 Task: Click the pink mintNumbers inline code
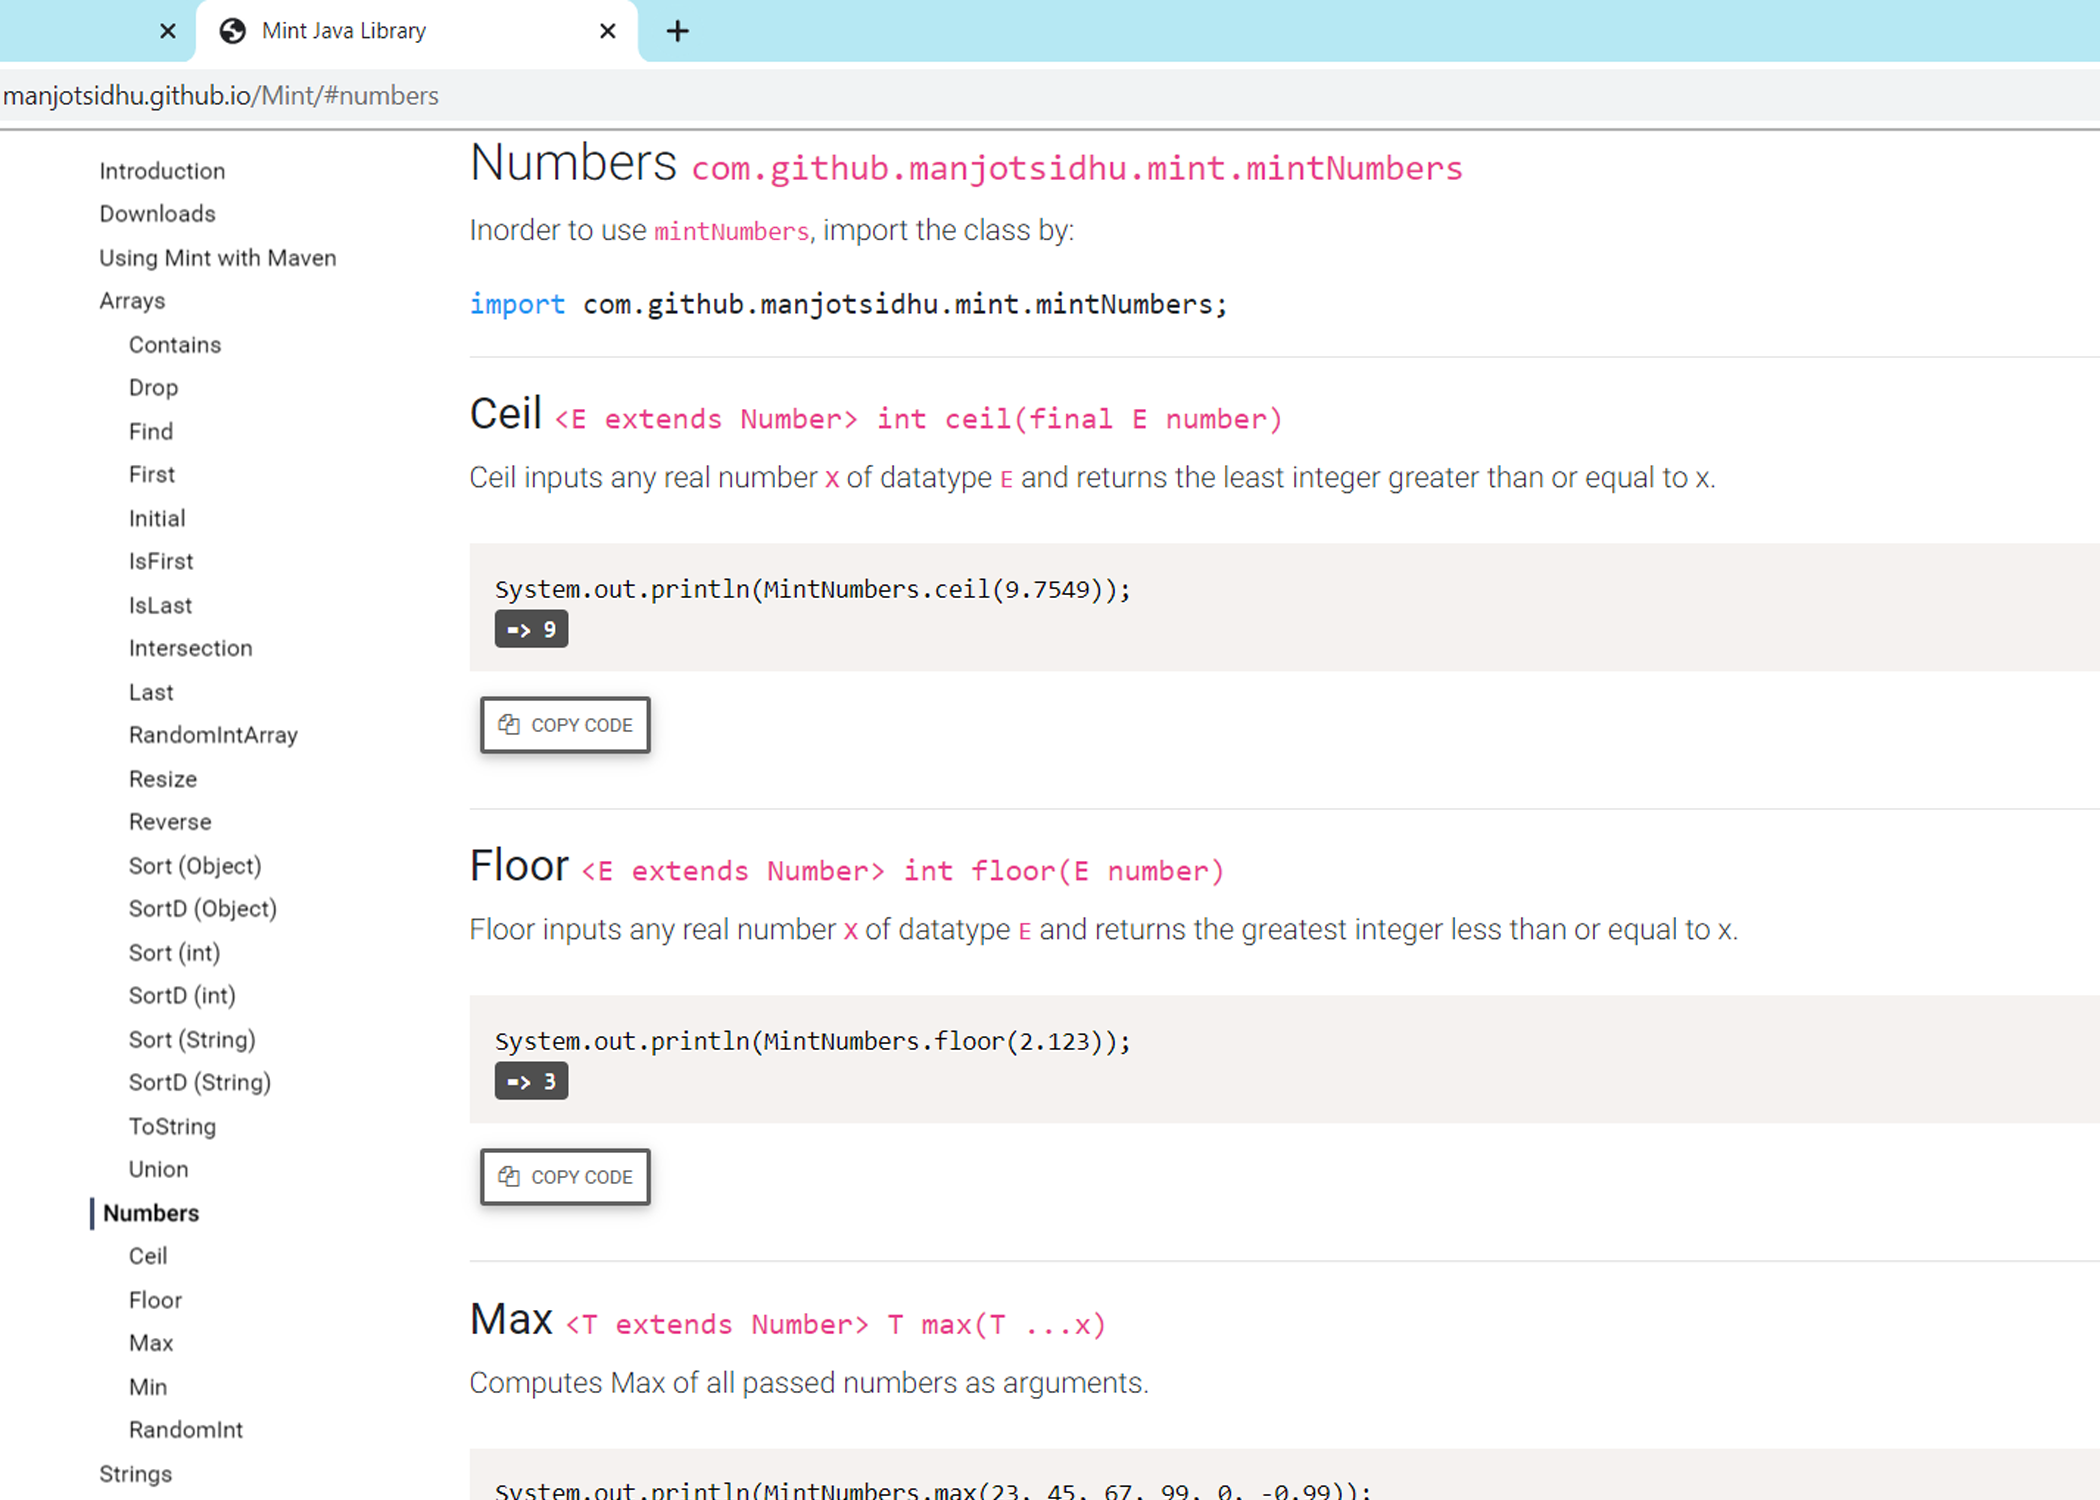(732, 232)
